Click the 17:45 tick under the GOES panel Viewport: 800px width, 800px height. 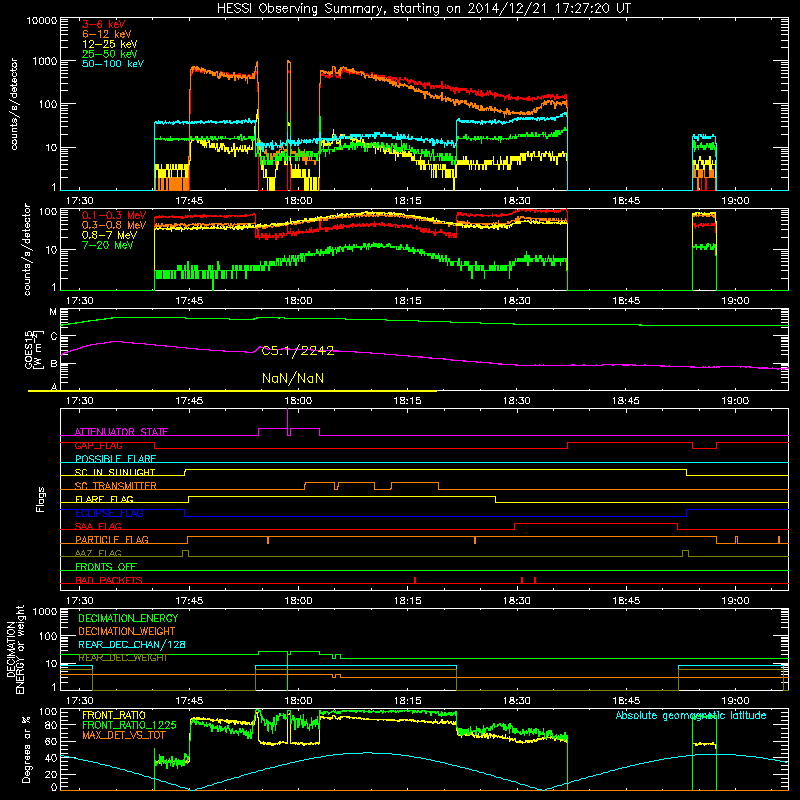pos(189,401)
